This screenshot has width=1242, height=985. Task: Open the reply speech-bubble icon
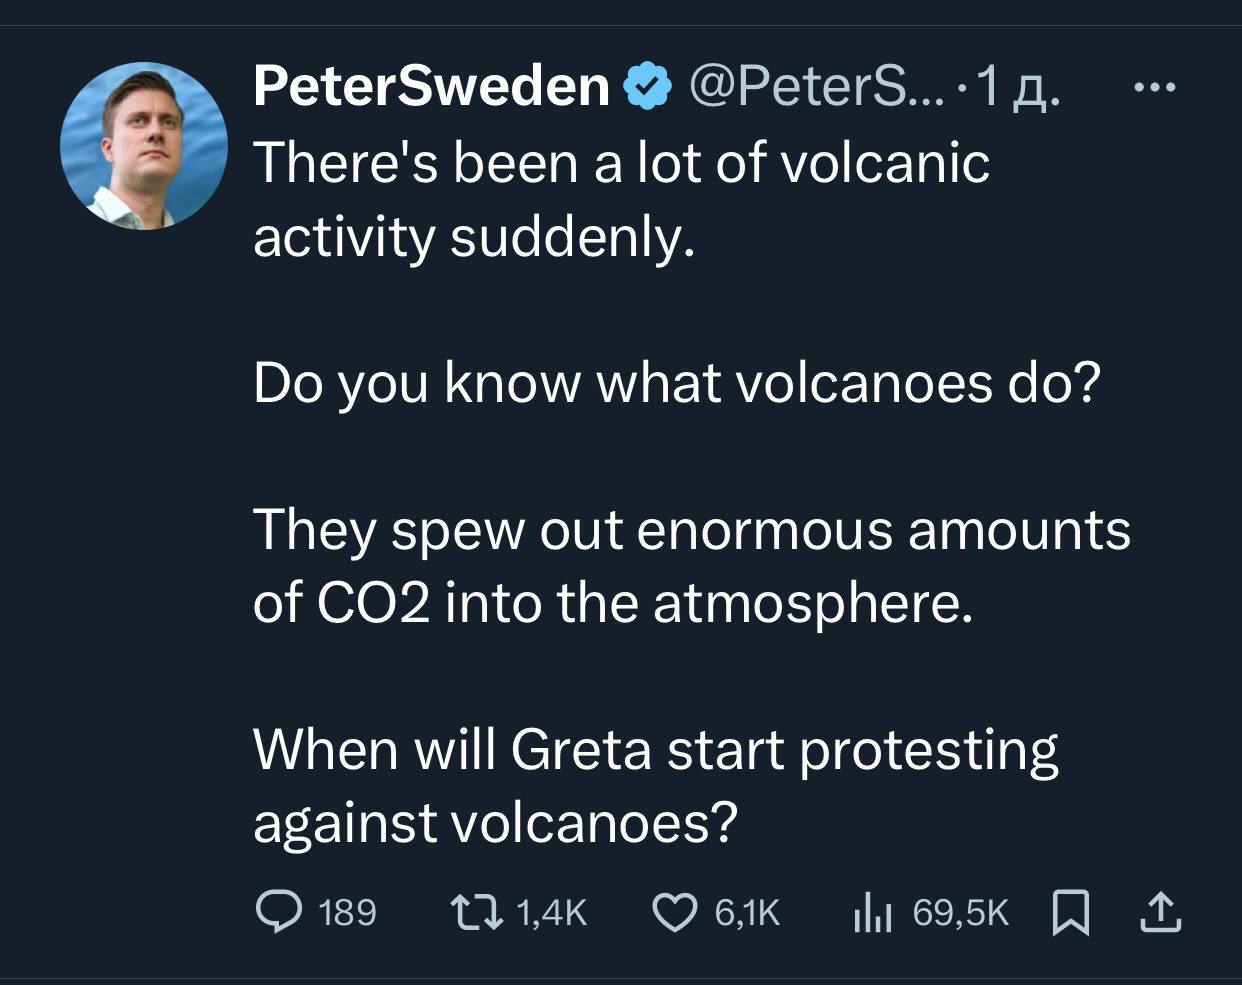[x=275, y=911]
